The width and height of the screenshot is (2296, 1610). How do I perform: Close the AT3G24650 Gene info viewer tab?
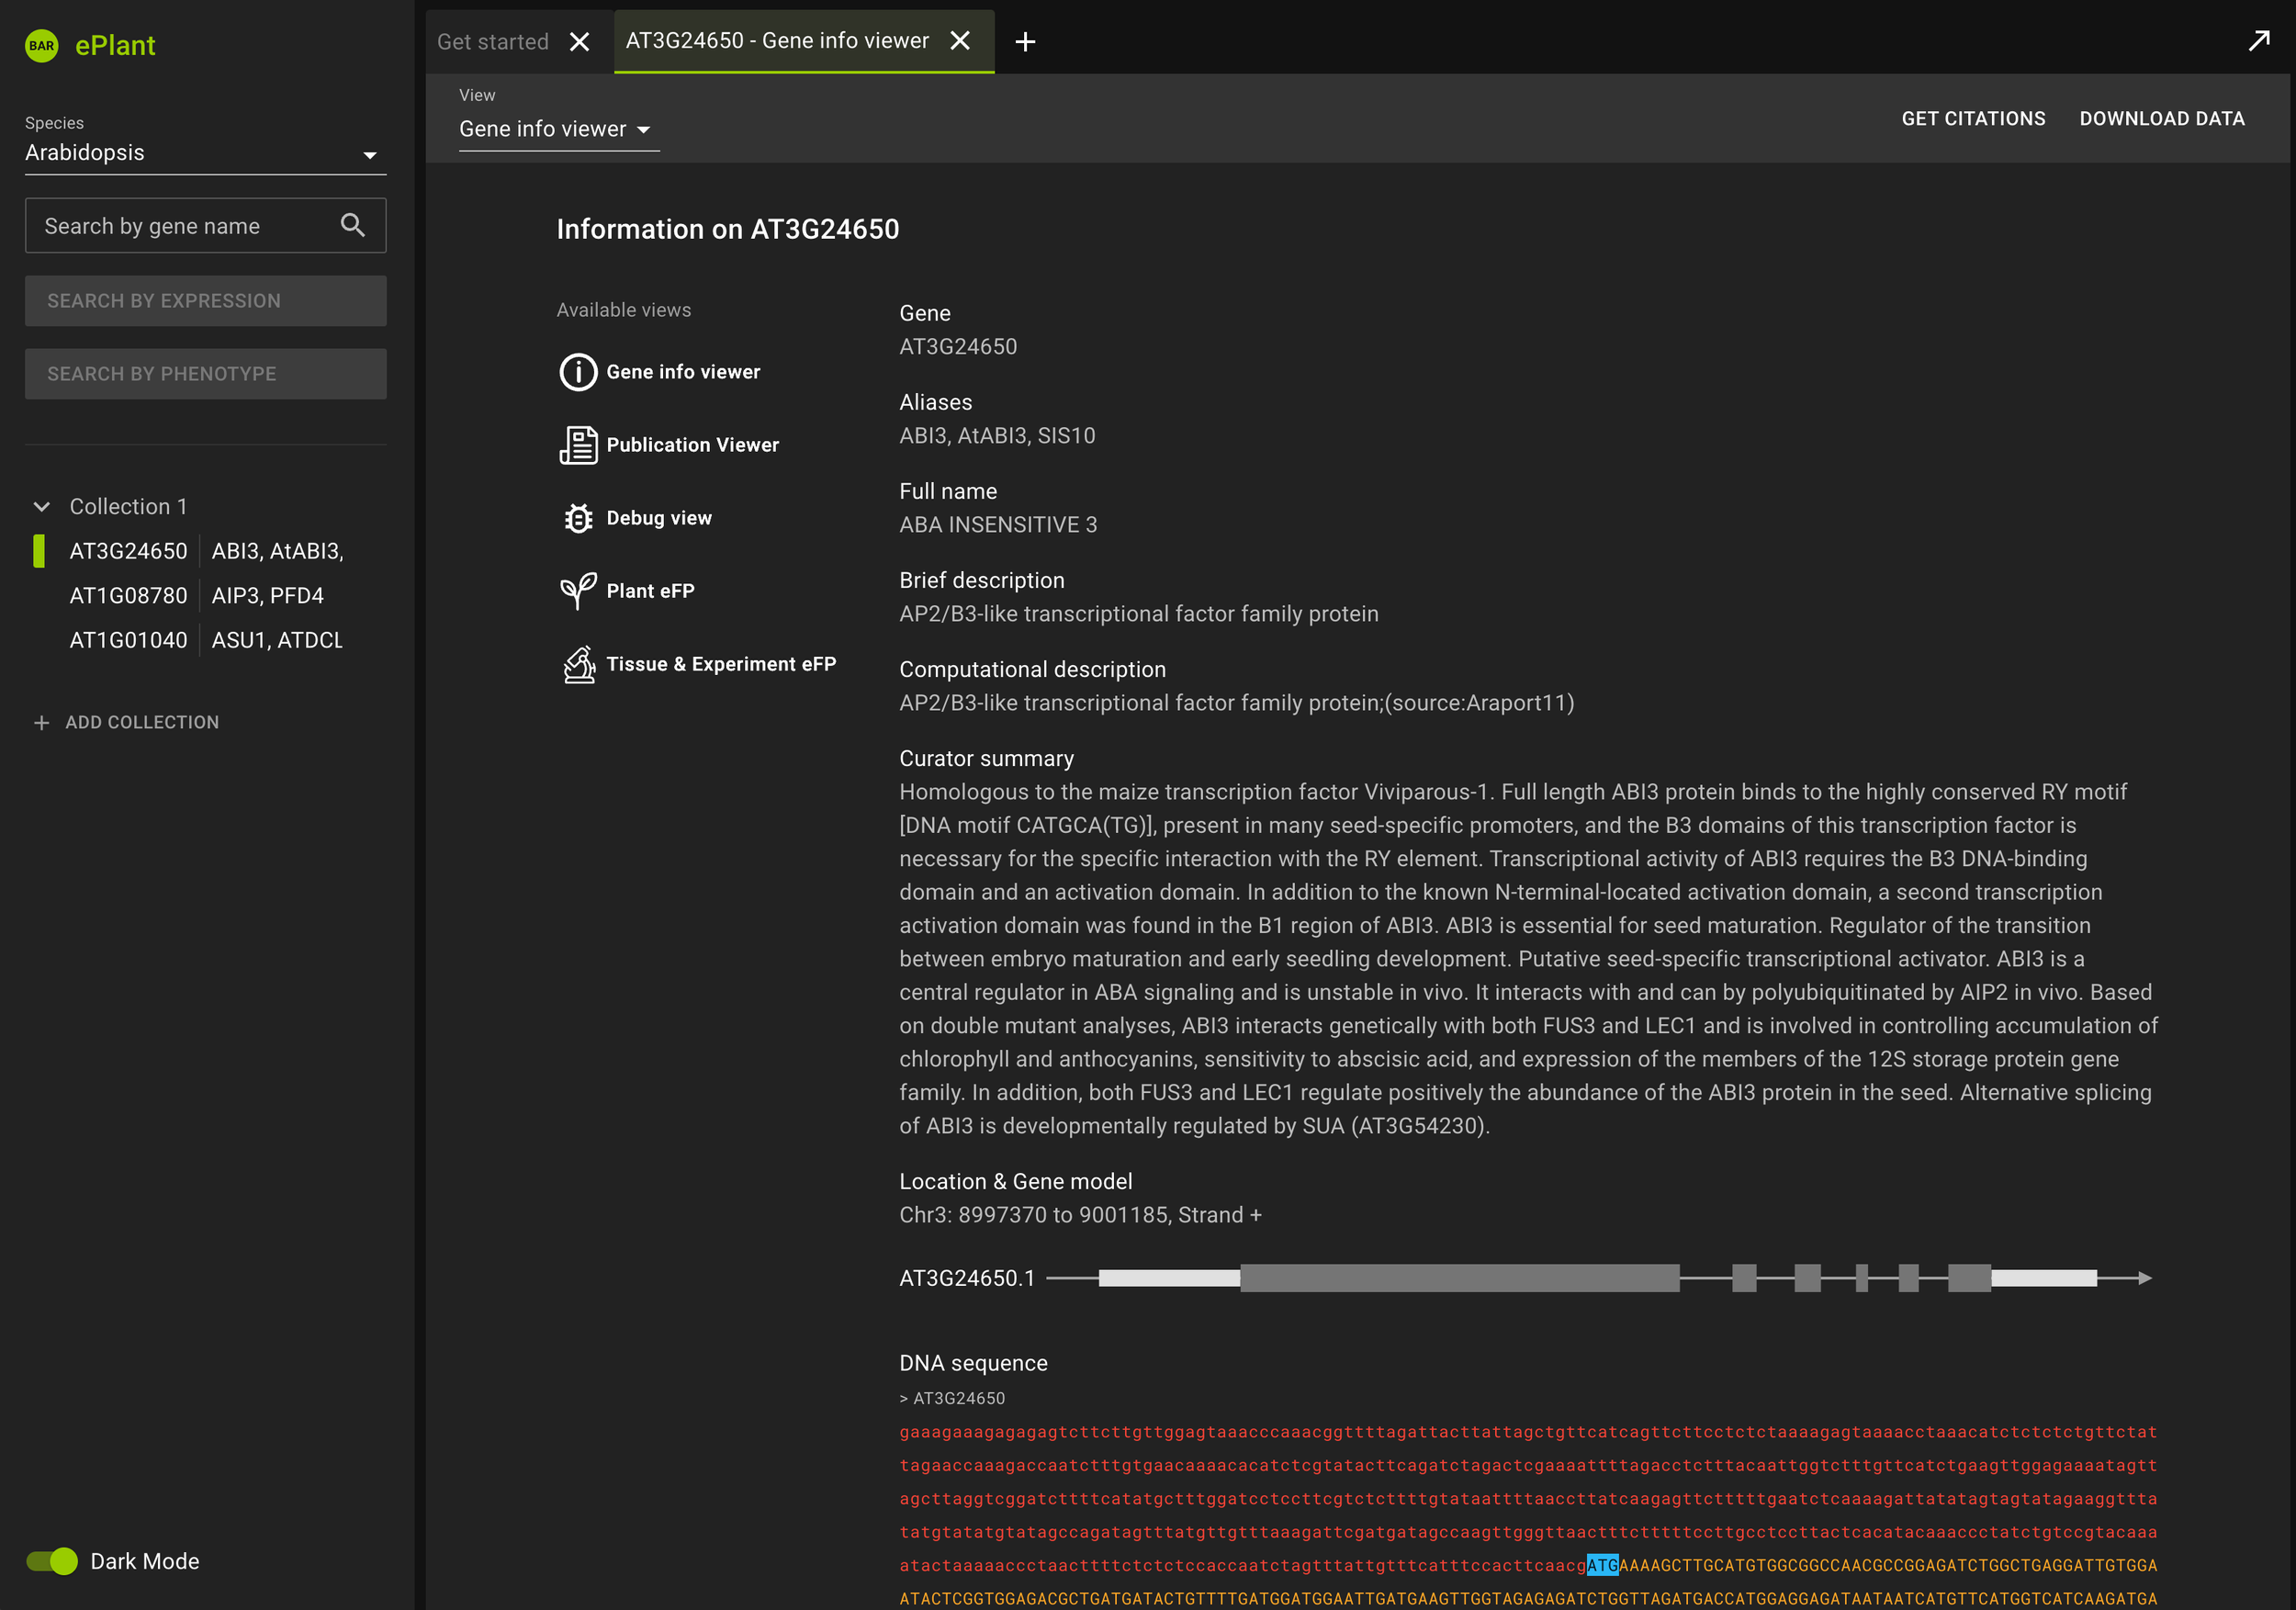(960, 41)
